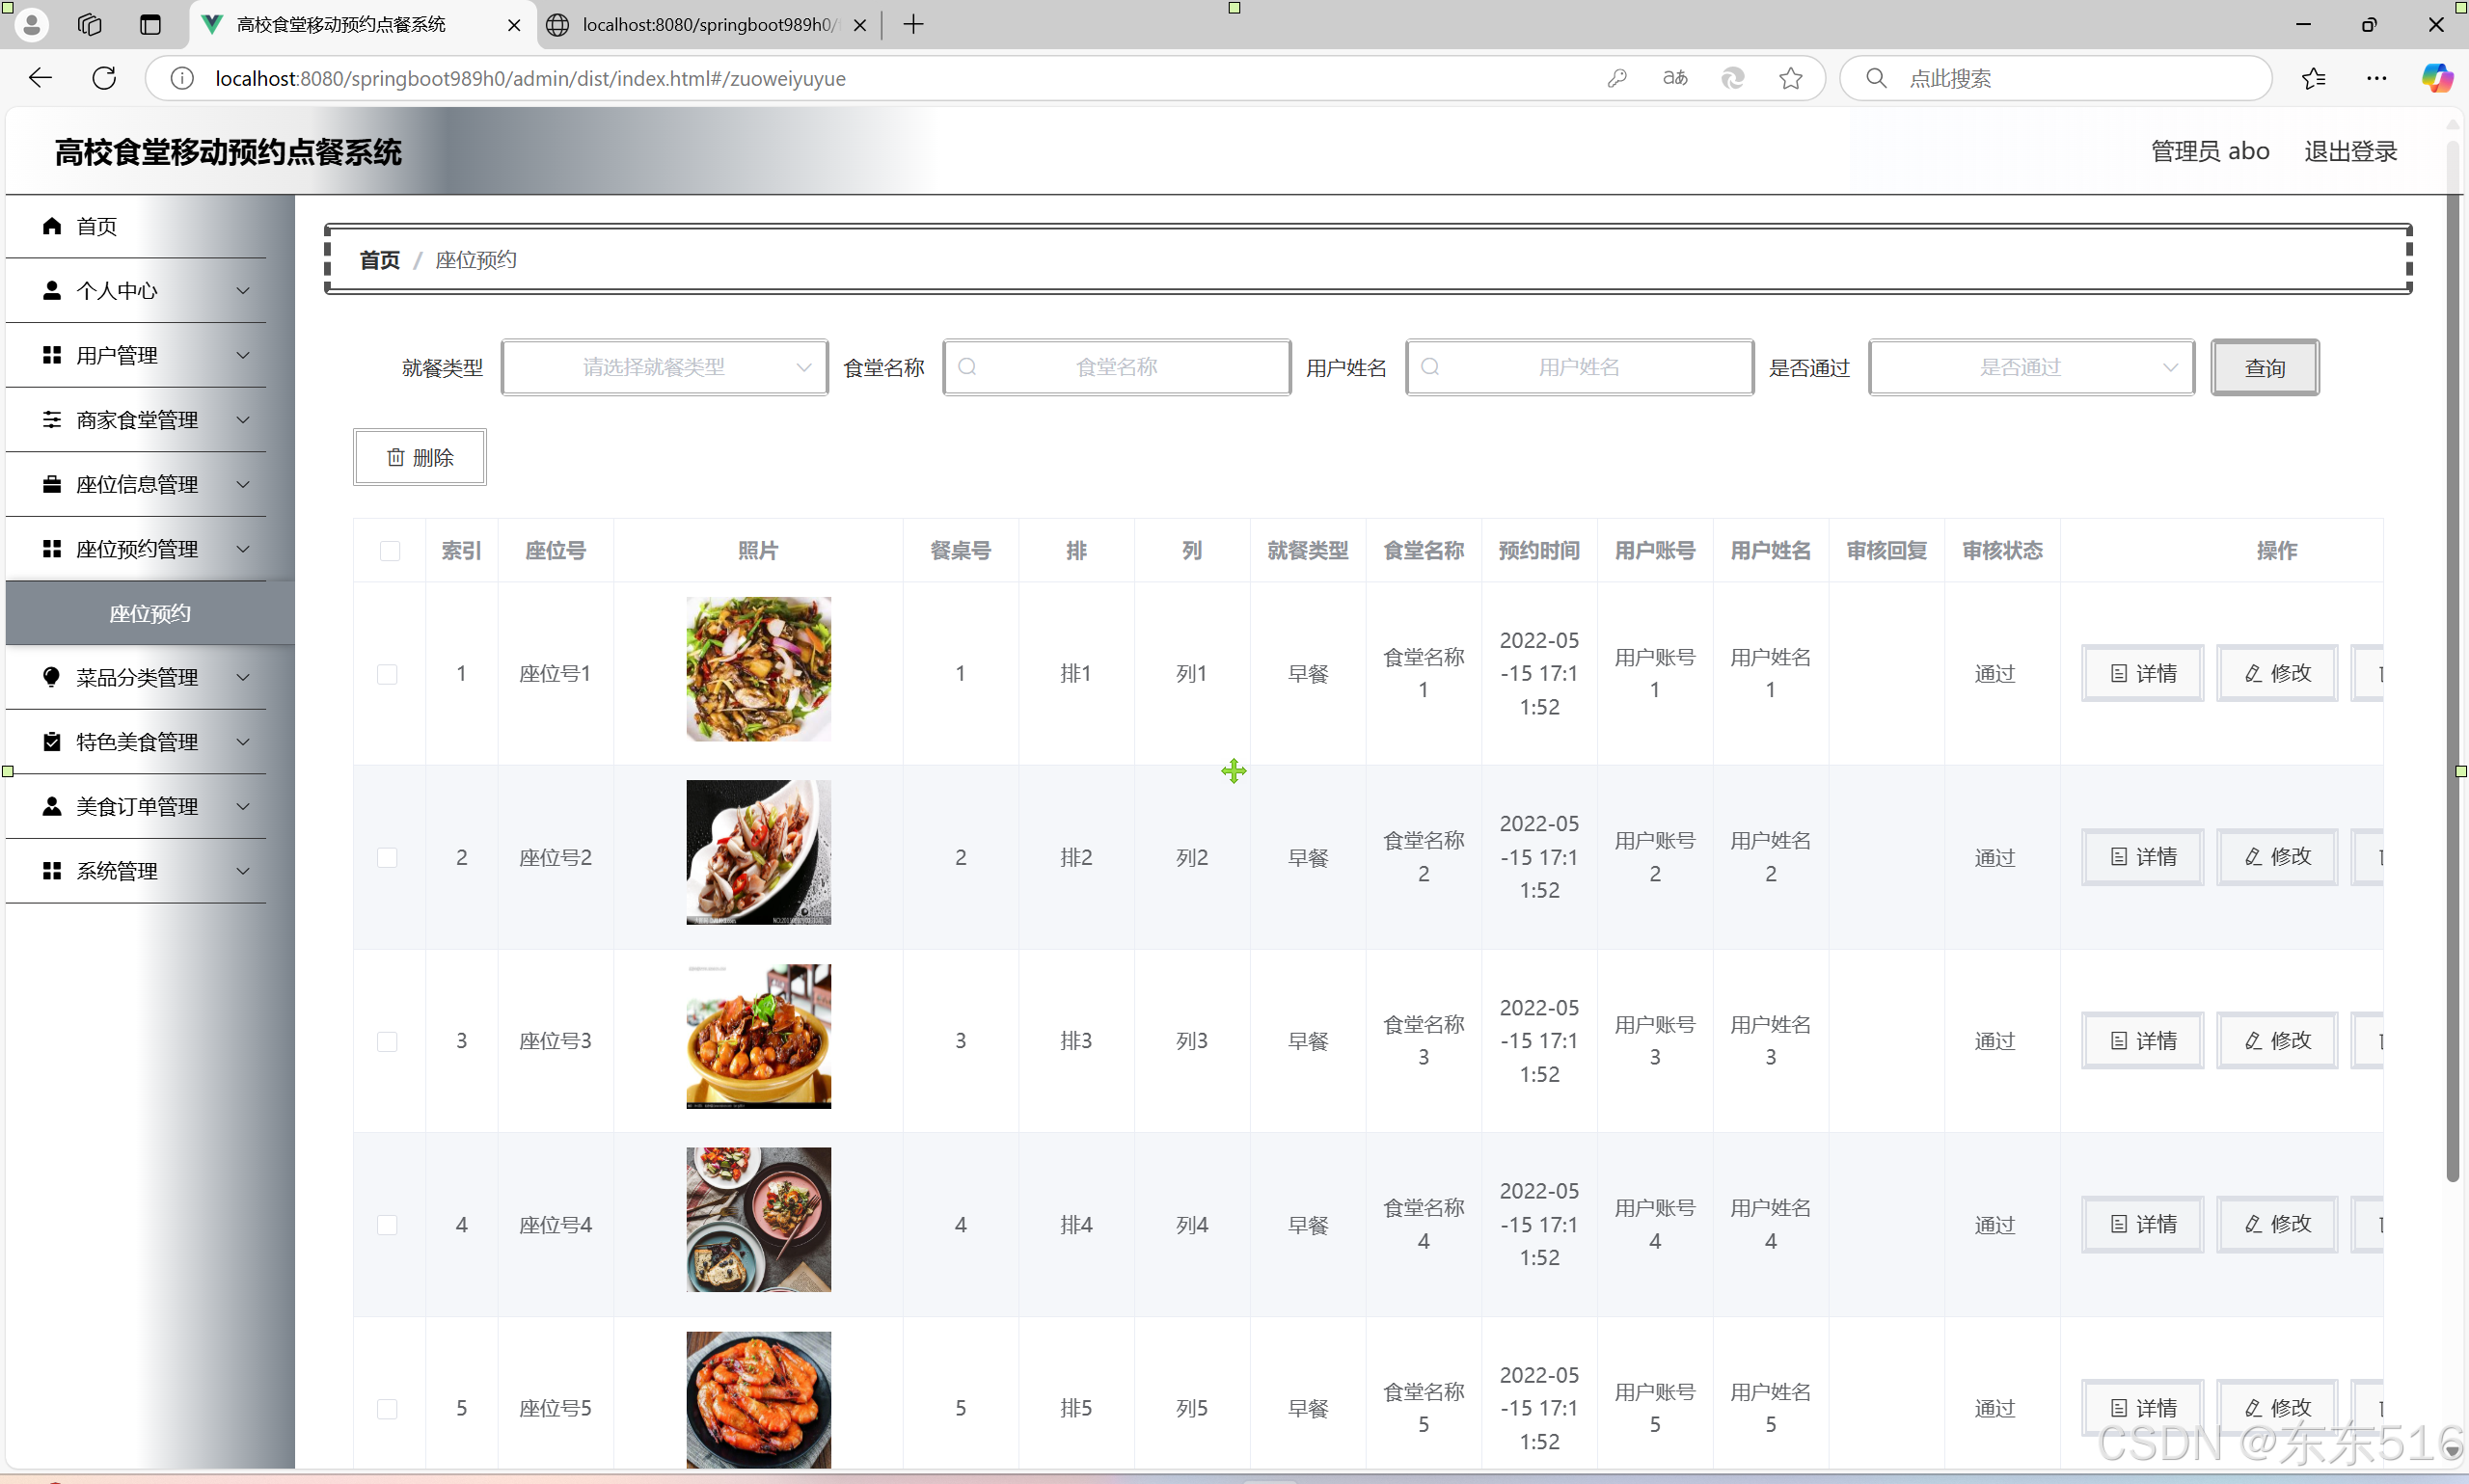The width and height of the screenshot is (2469, 1484).
Task: Select the 座位预约 submenu item
Action: 150,613
